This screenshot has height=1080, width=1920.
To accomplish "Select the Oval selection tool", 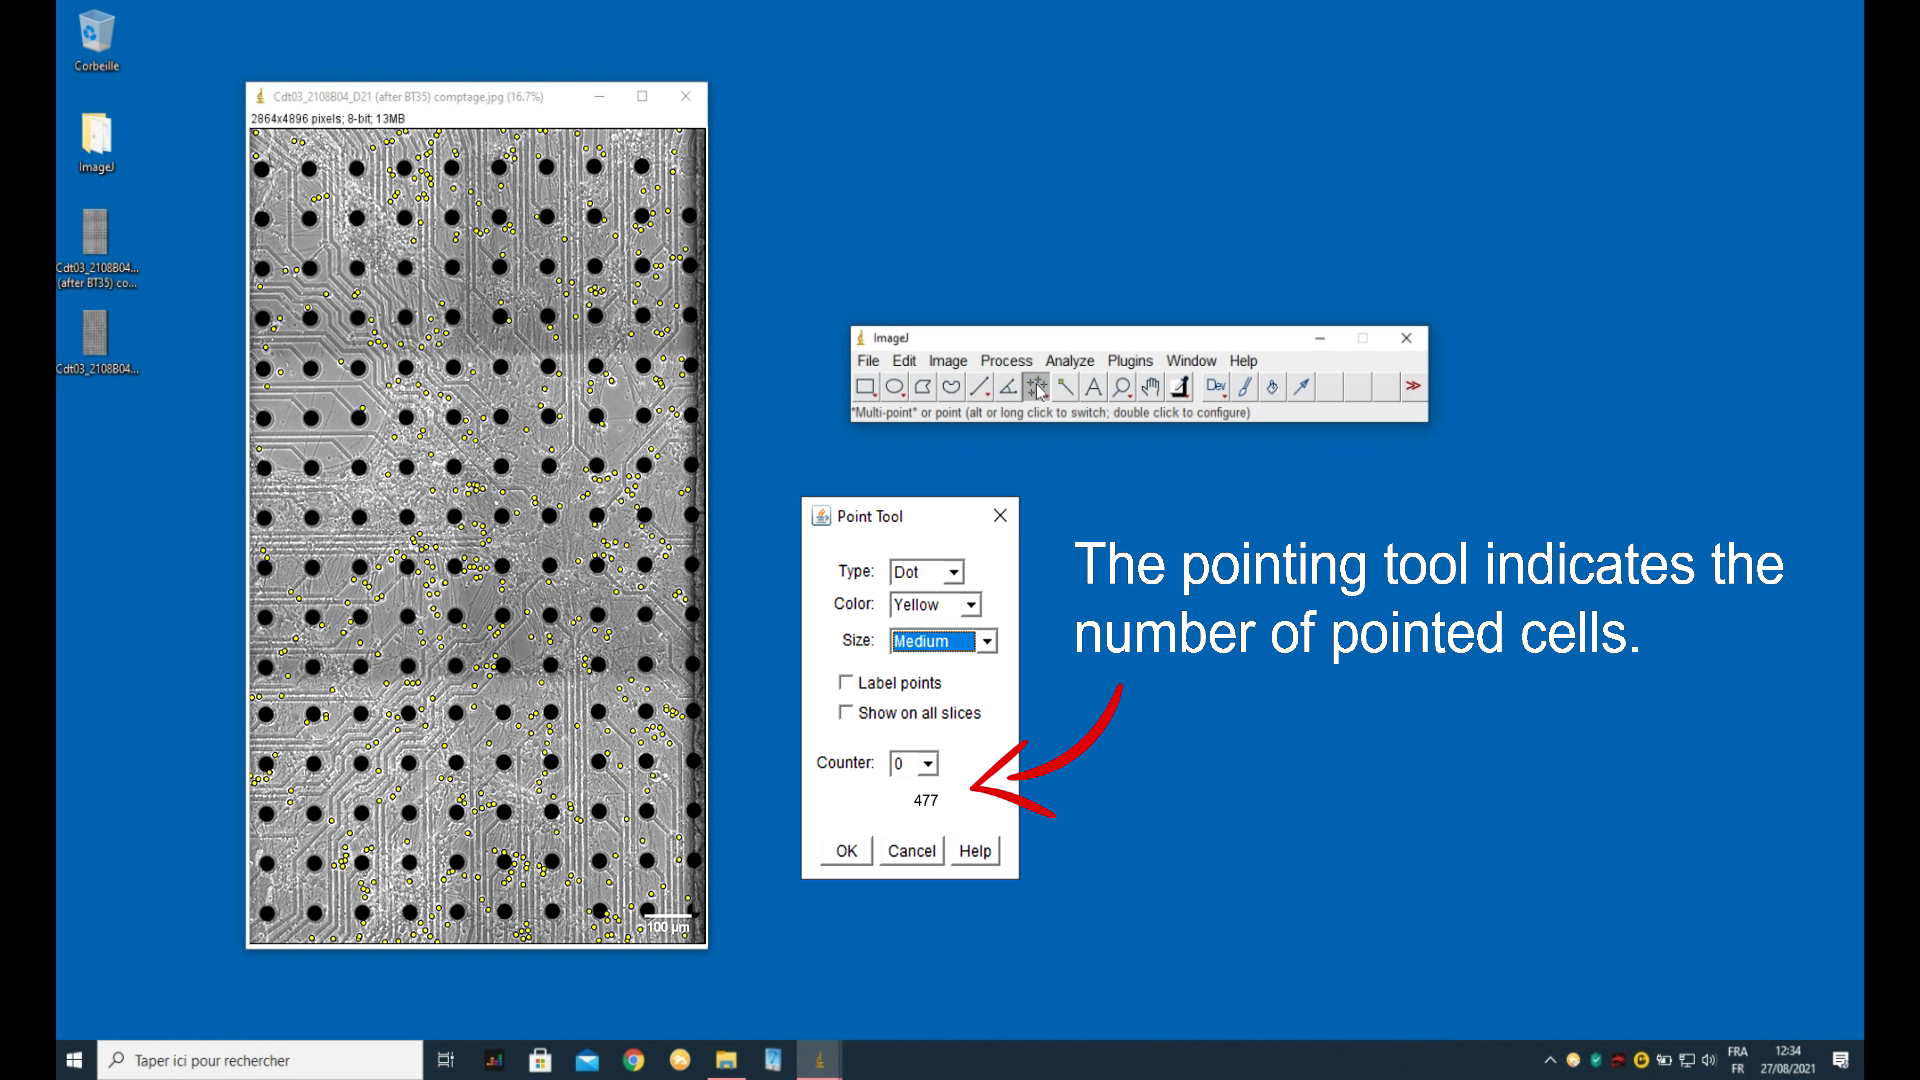I will (894, 387).
